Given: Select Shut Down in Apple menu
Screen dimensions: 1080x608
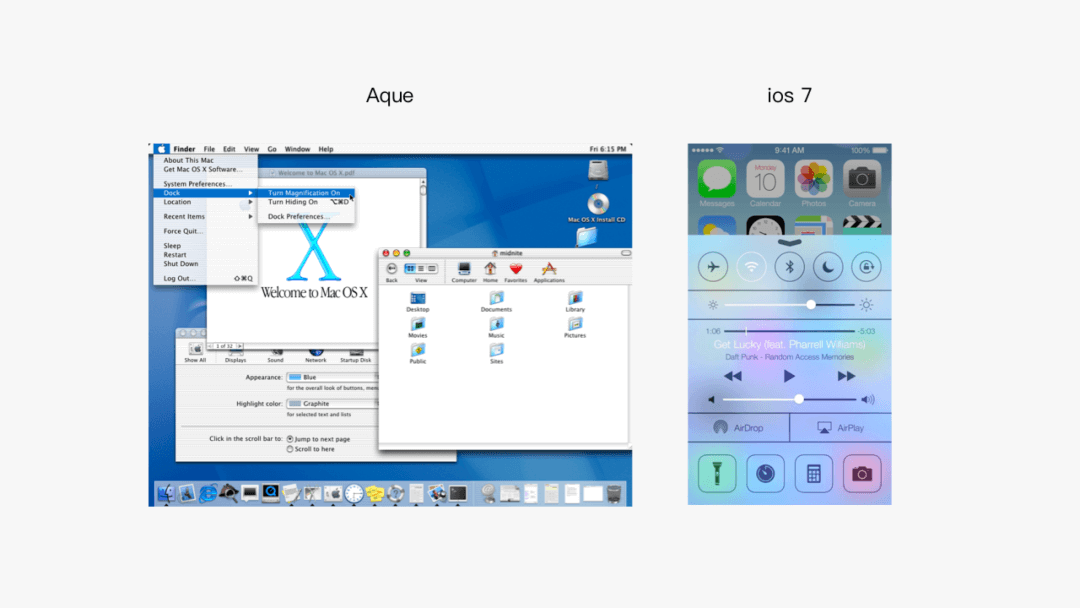Looking at the screenshot, I should click(x=180, y=264).
